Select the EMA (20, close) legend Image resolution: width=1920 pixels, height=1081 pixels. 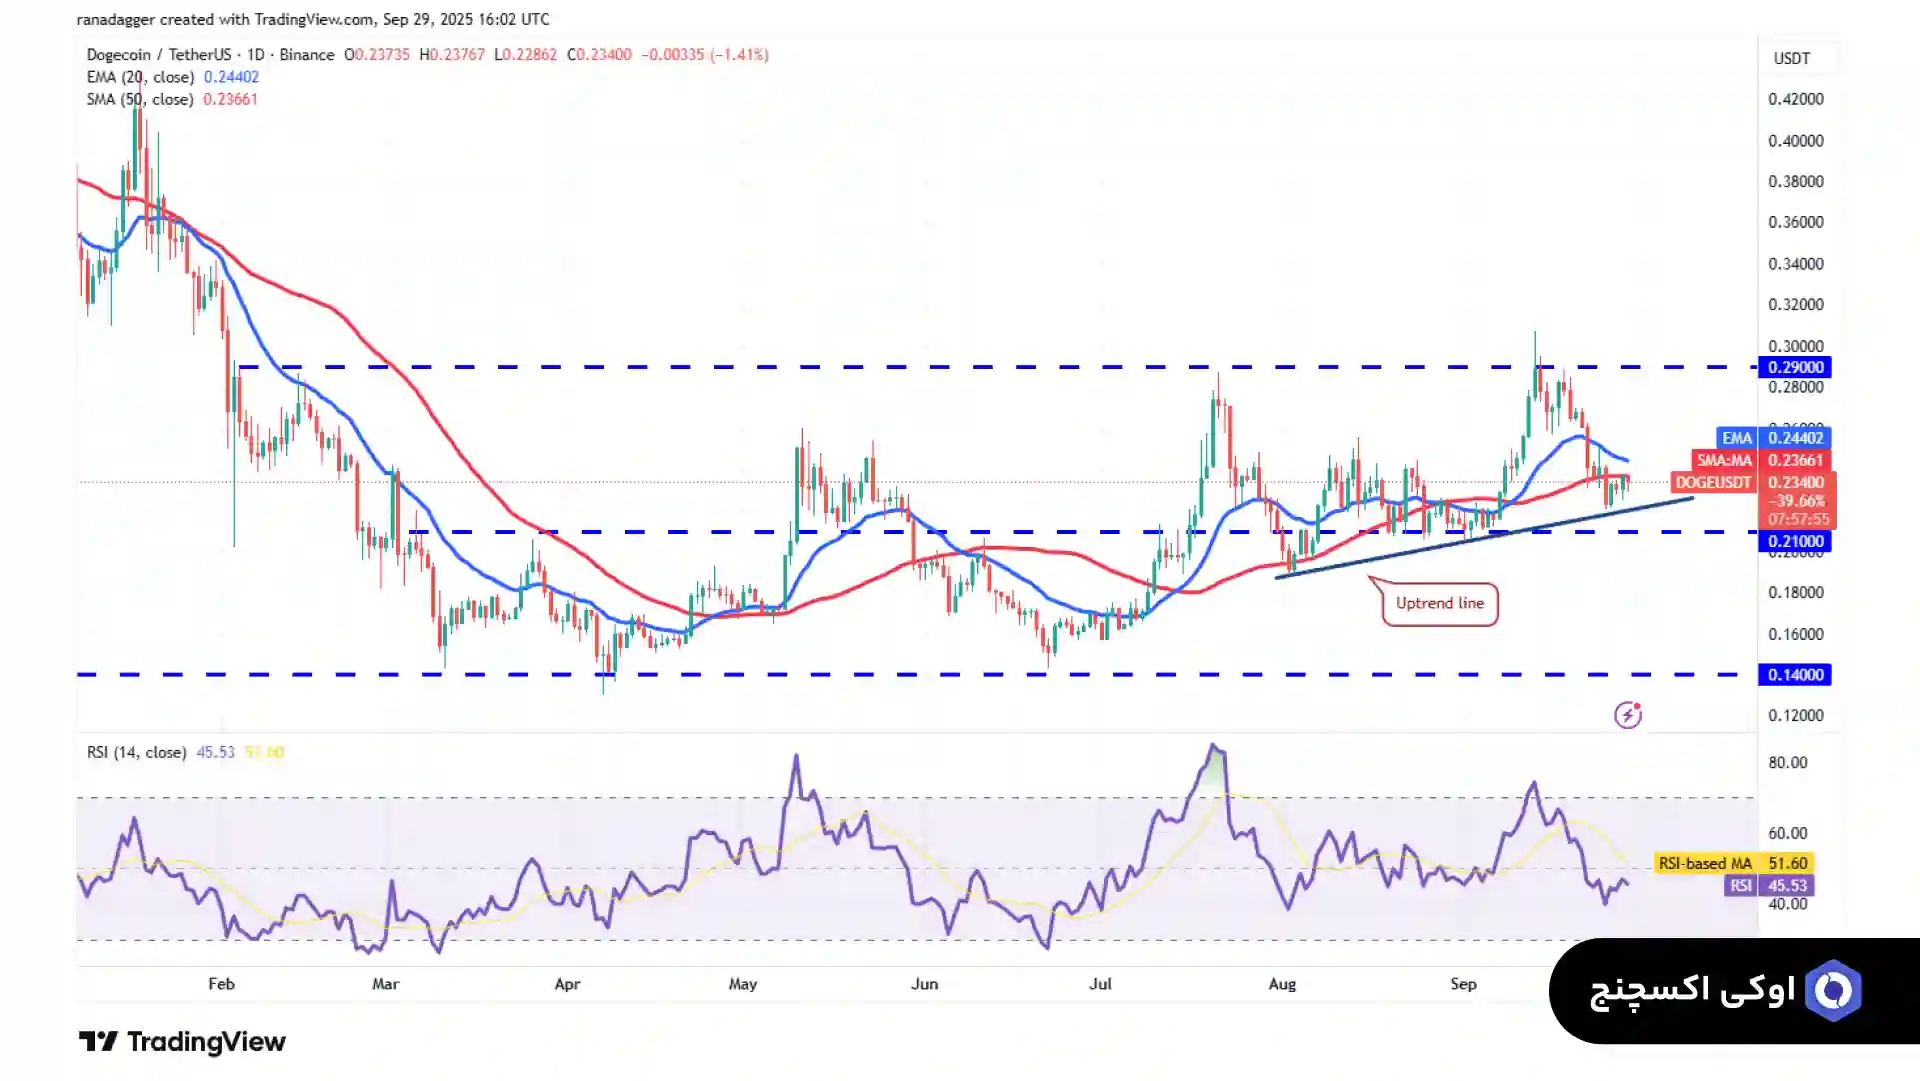tap(140, 77)
